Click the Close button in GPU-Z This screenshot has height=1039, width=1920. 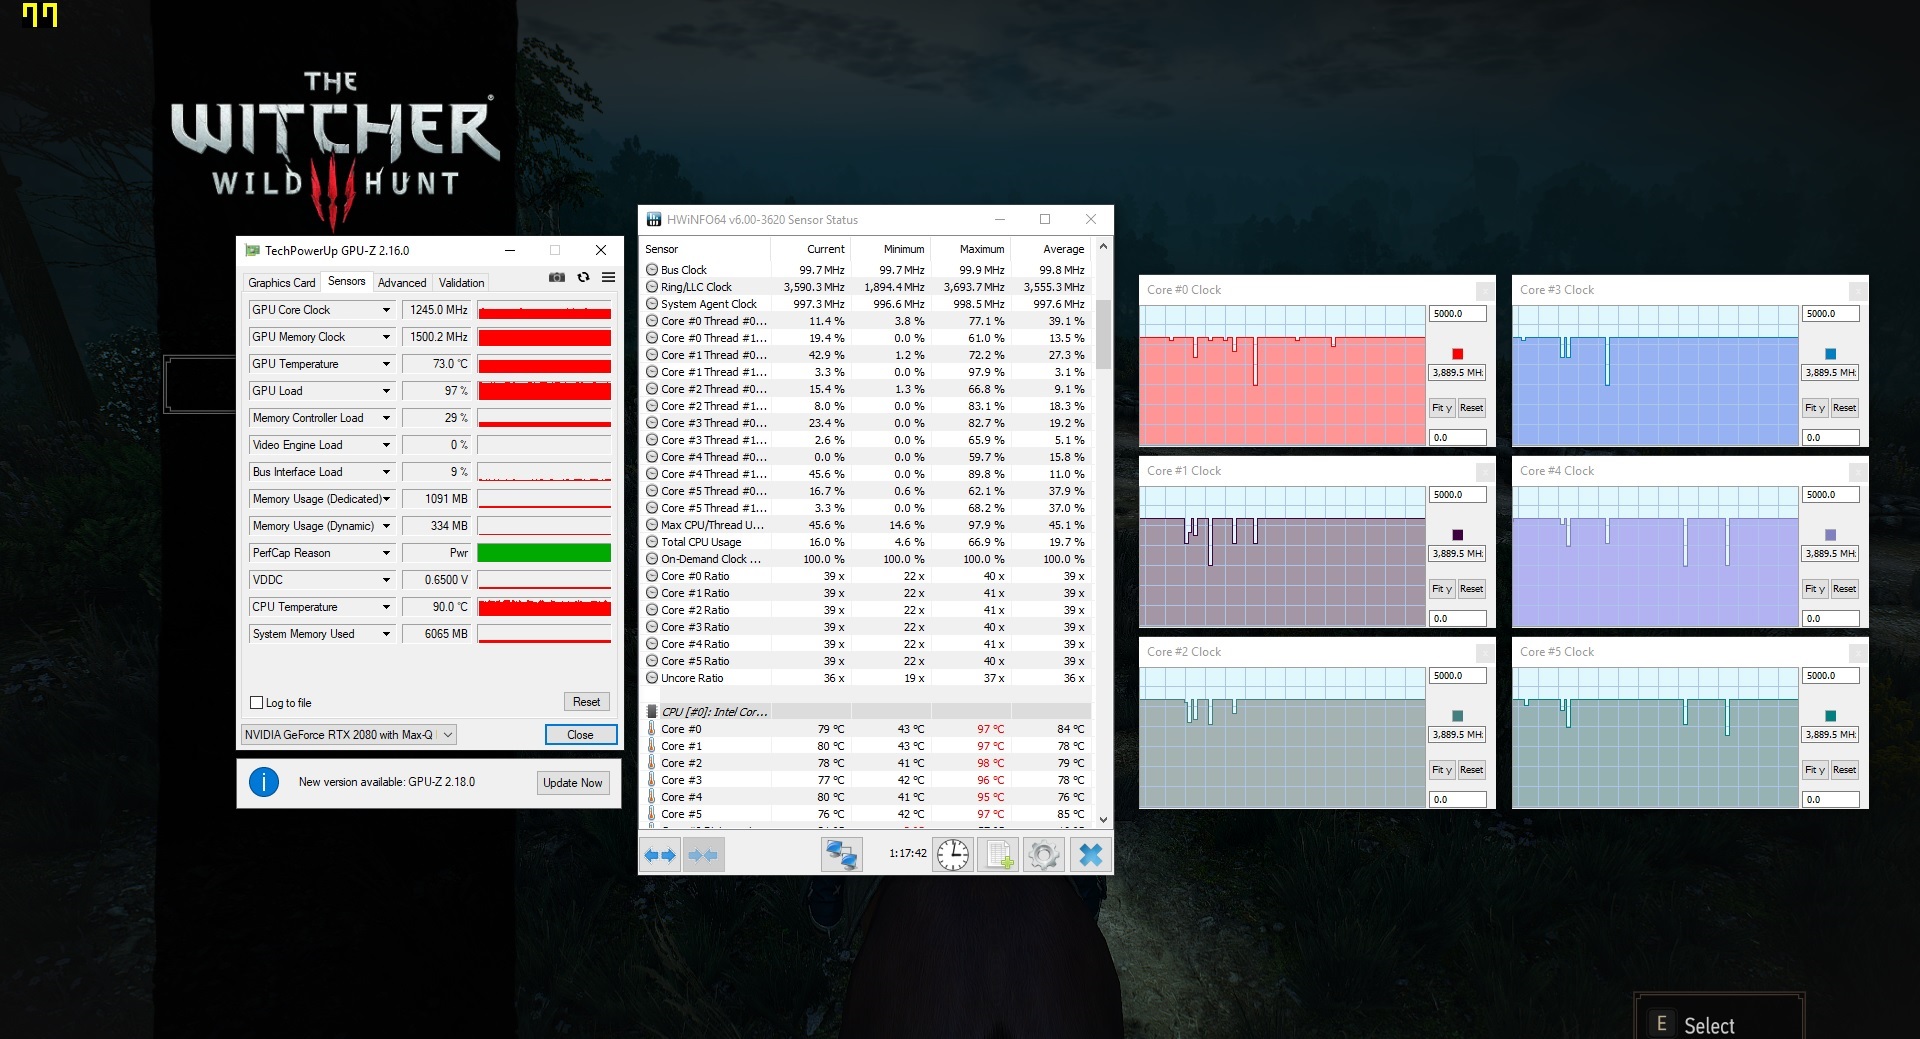pos(580,735)
